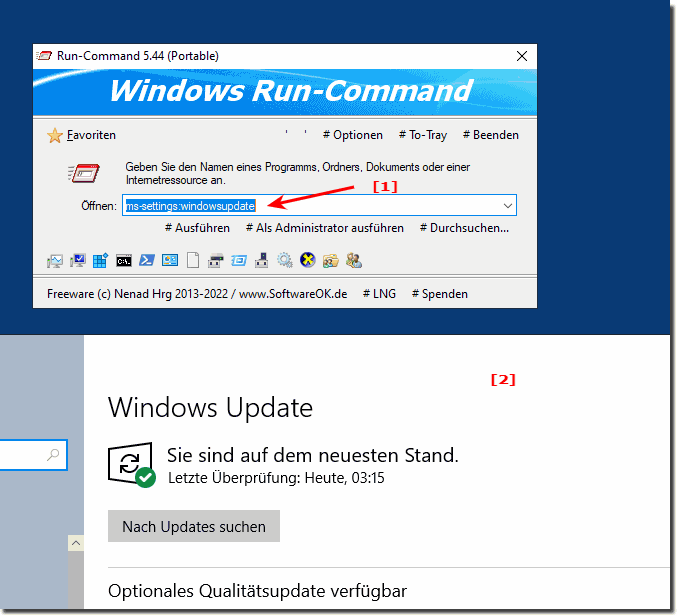Click Optionales Qualitätsupdate verfügbar text

click(257, 591)
